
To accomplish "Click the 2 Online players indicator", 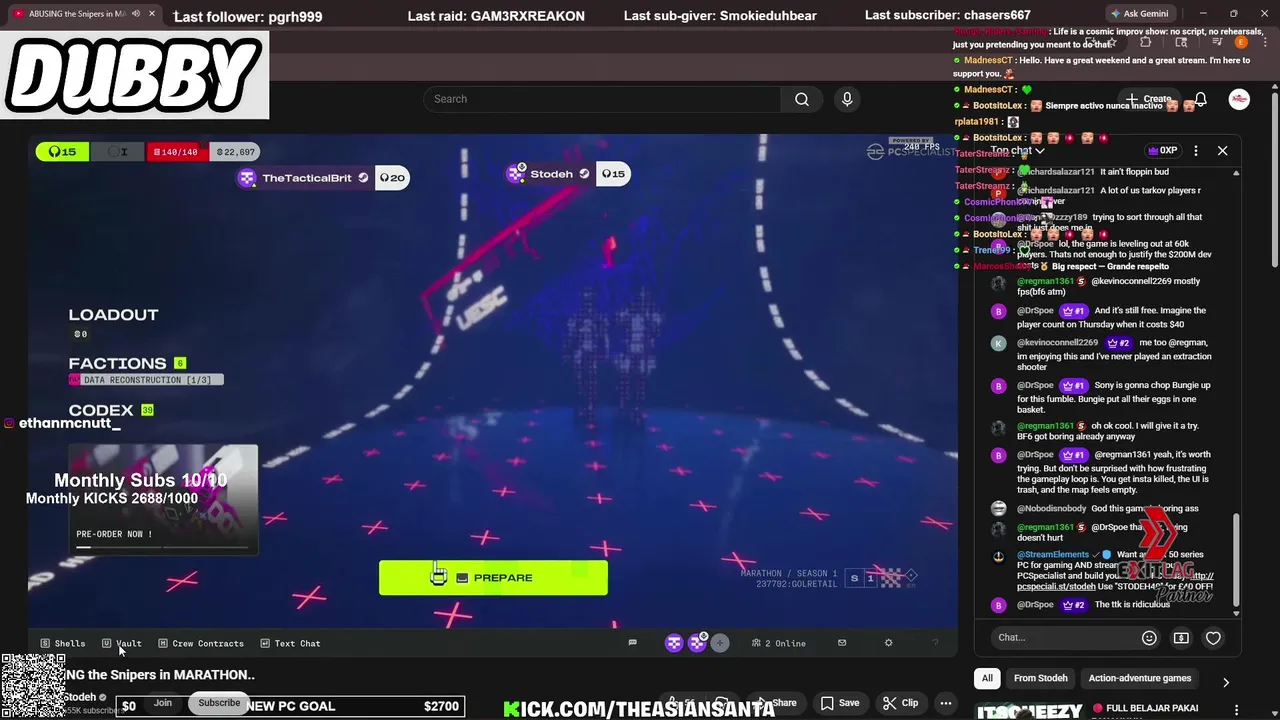I will click(779, 643).
